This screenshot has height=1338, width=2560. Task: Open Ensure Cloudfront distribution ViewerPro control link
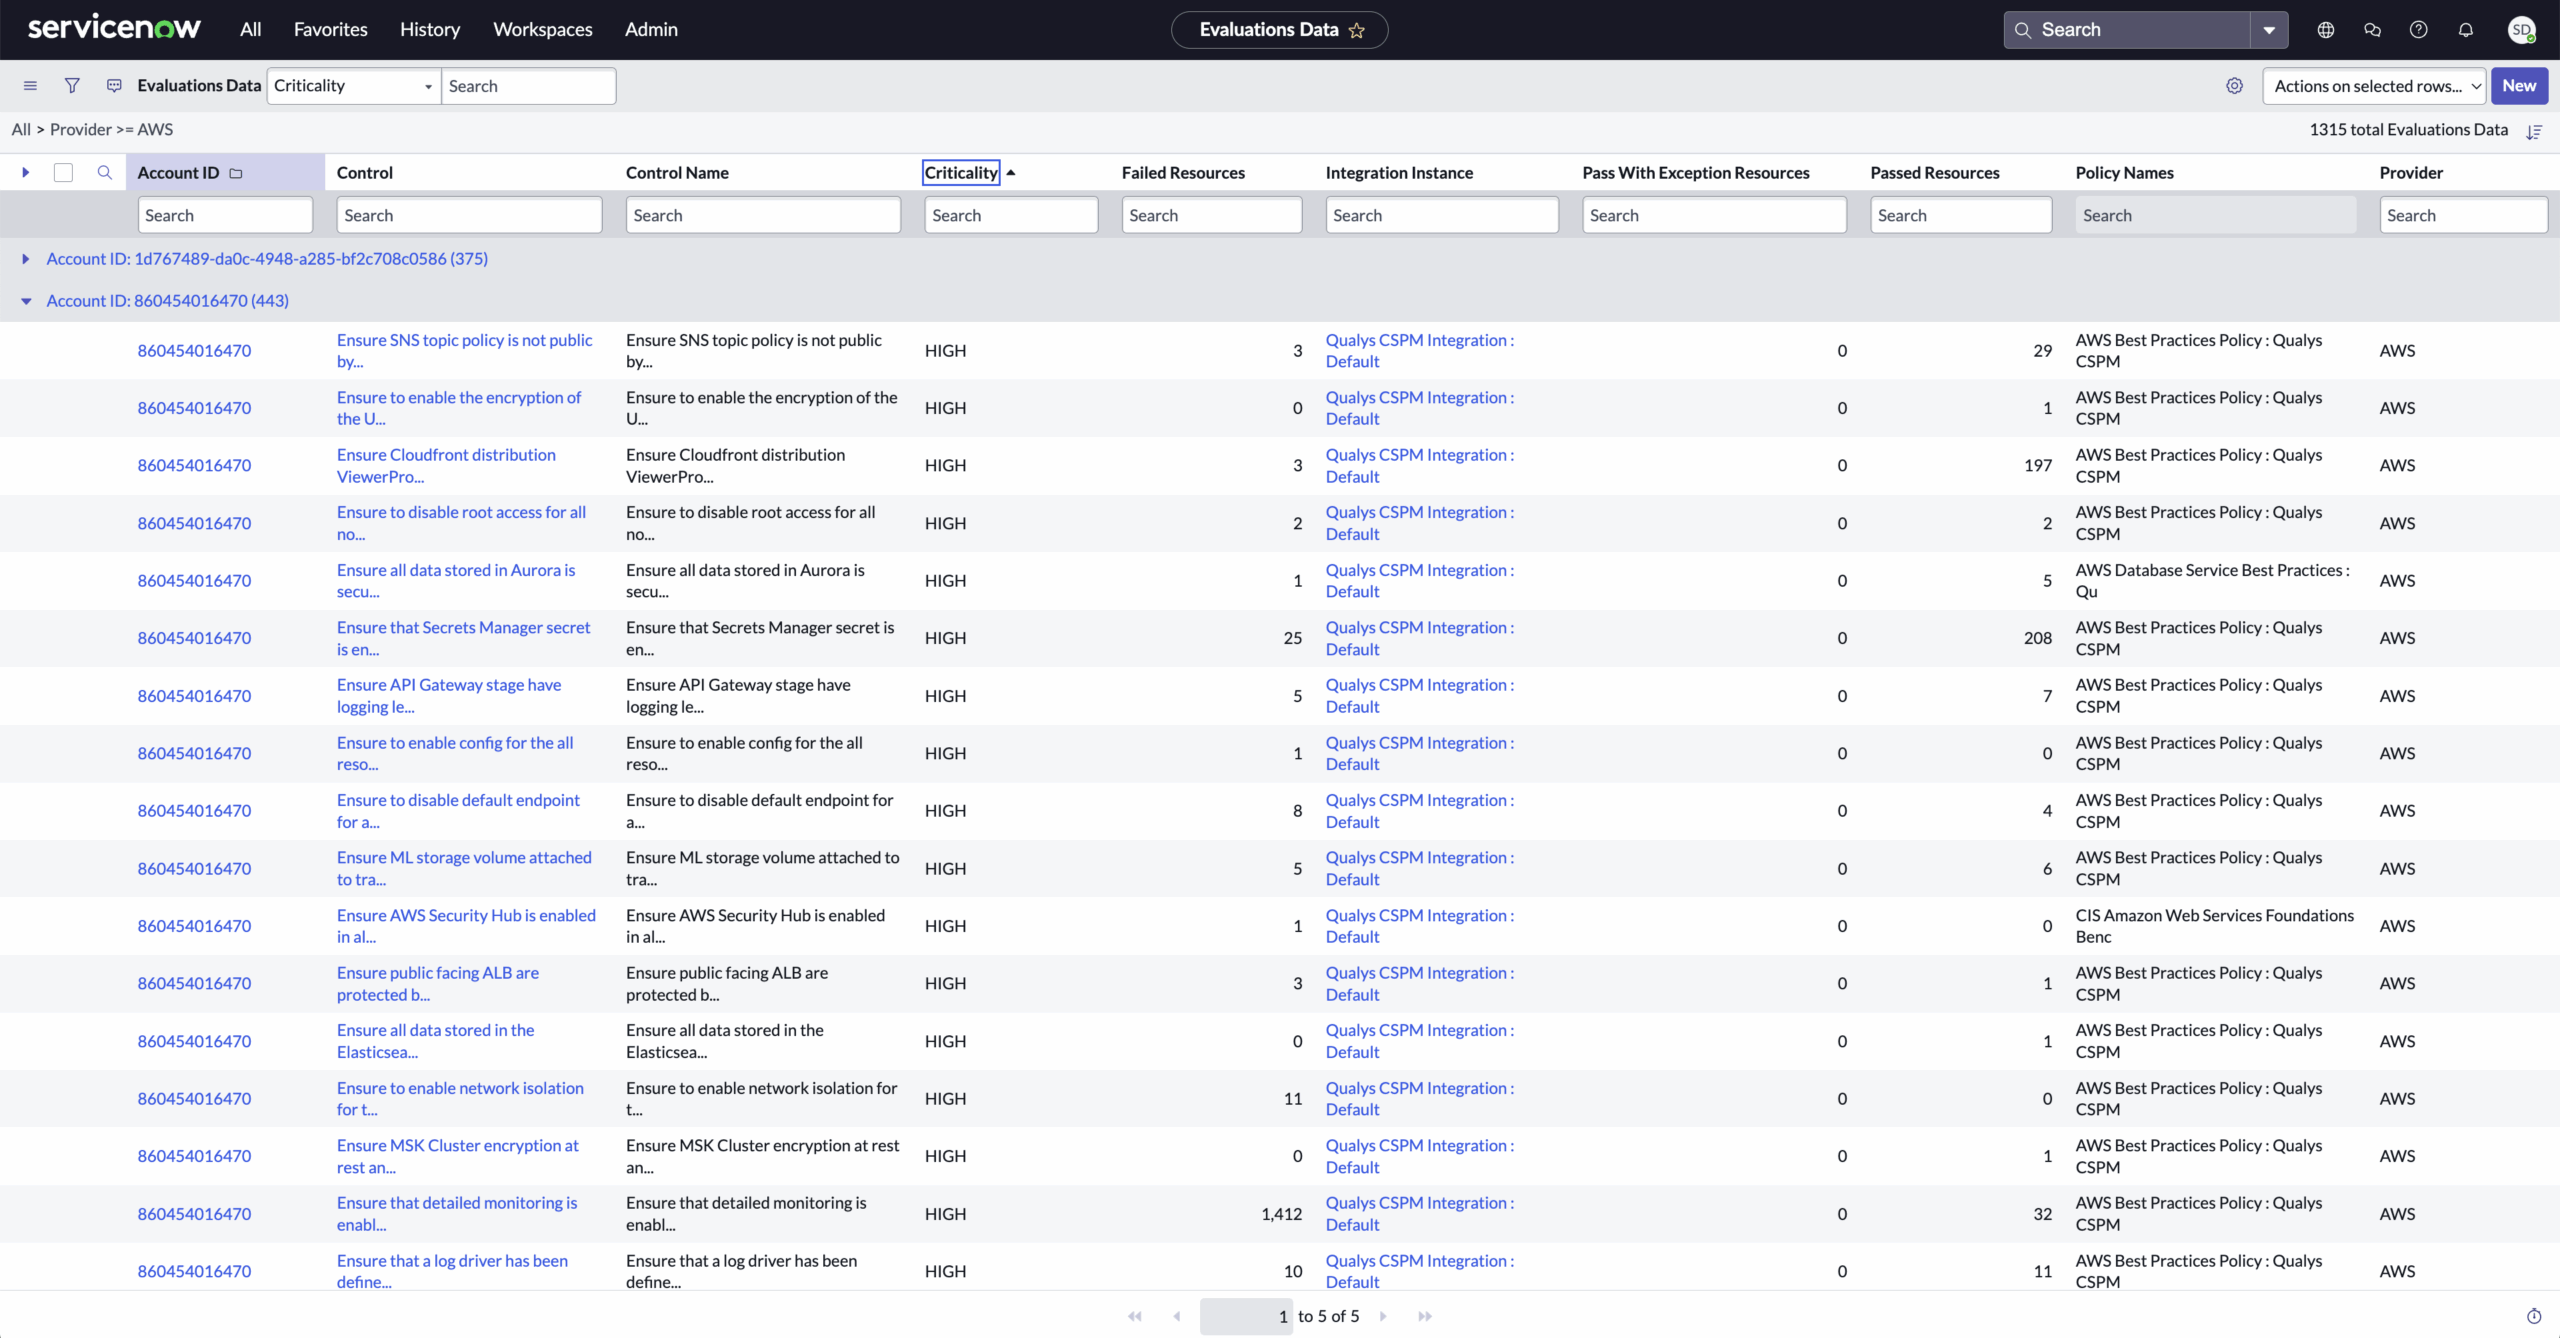coord(446,465)
